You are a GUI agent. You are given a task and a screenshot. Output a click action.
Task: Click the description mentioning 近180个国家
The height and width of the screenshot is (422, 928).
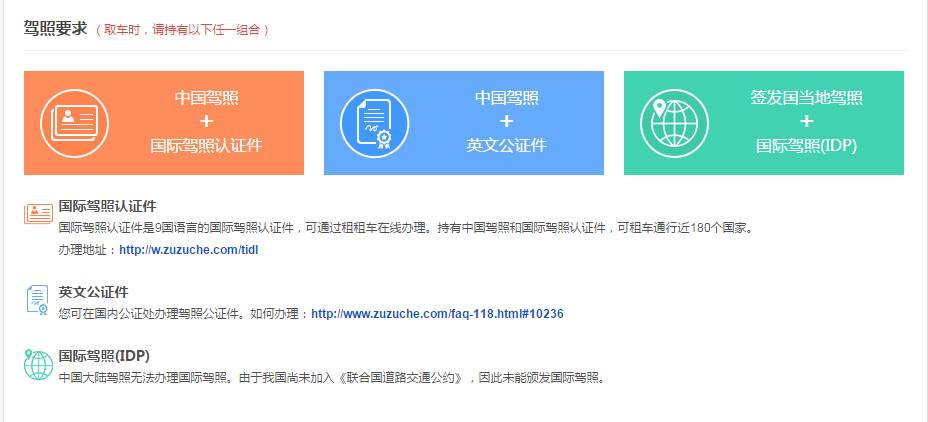tap(407, 228)
